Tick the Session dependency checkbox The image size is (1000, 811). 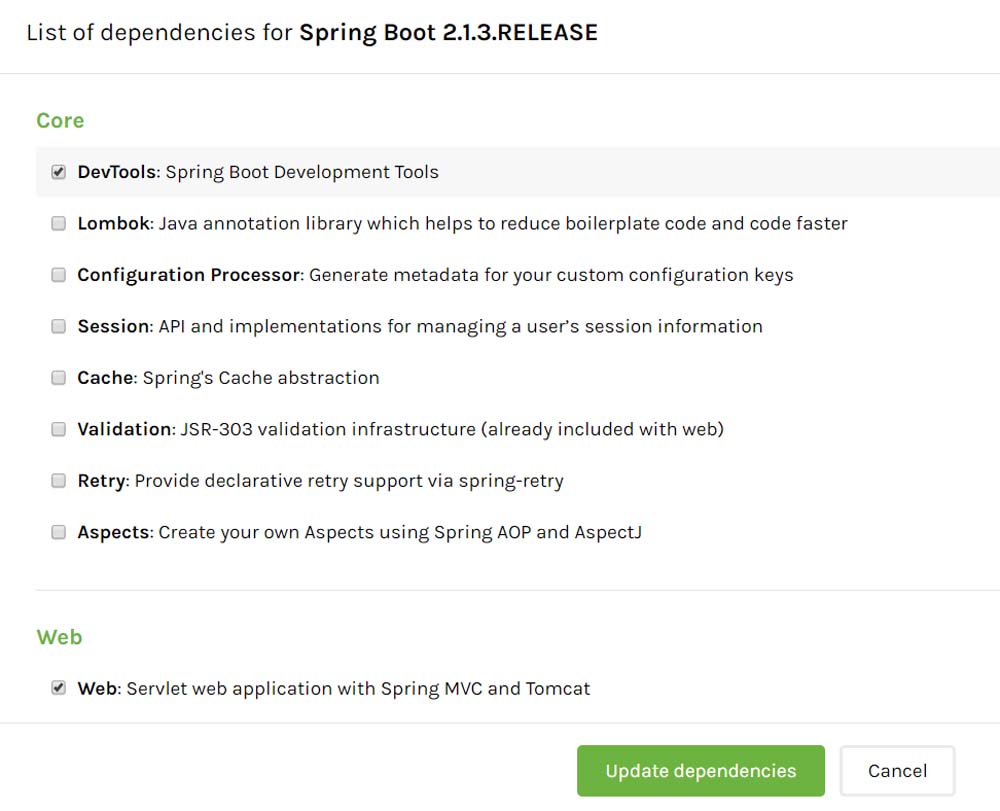pos(59,326)
